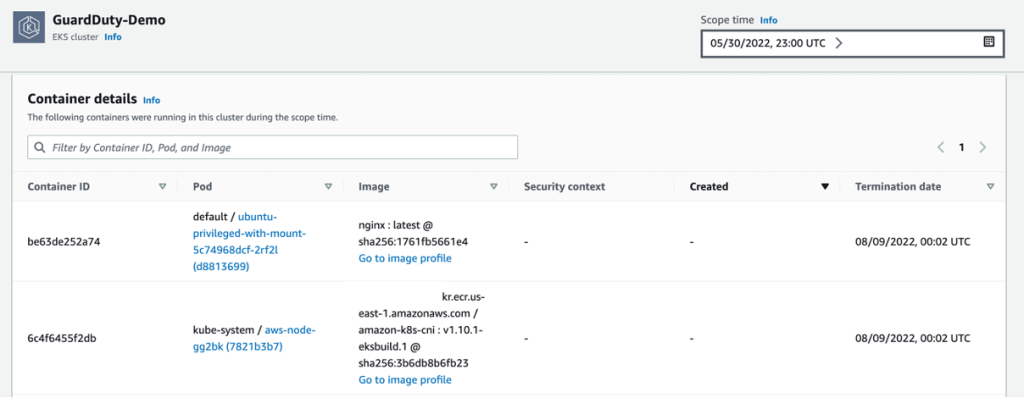
Task: Click the EKS cluster Kubernetes icon
Action: (29, 27)
